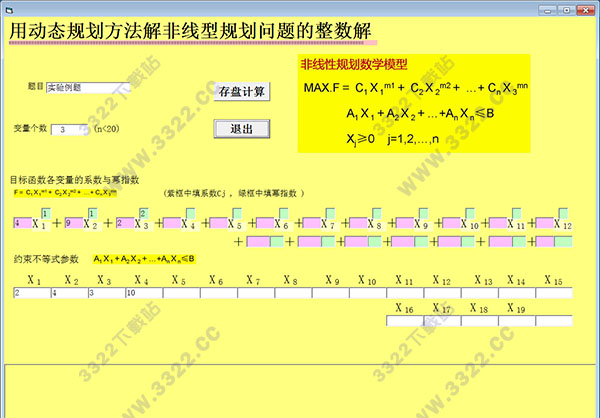Edit the green exponent box above X1
This screenshot has height=418, width=600.
point(46,214)
